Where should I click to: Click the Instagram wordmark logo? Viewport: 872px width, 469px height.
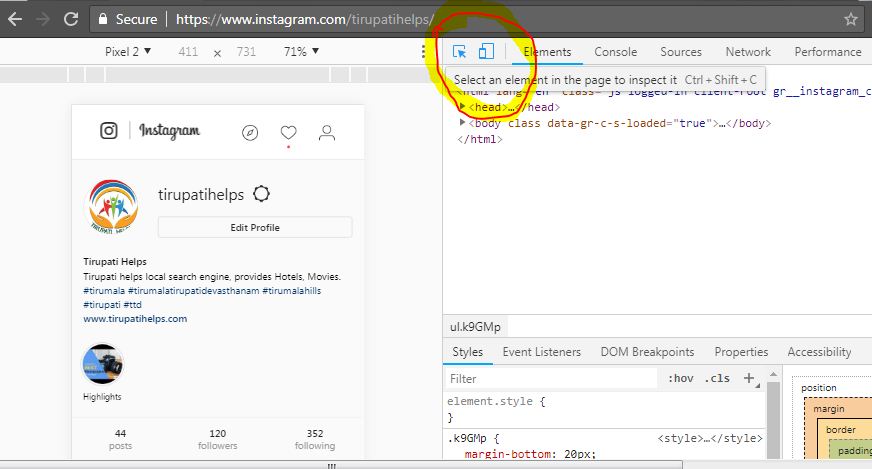tap(169, 131)
